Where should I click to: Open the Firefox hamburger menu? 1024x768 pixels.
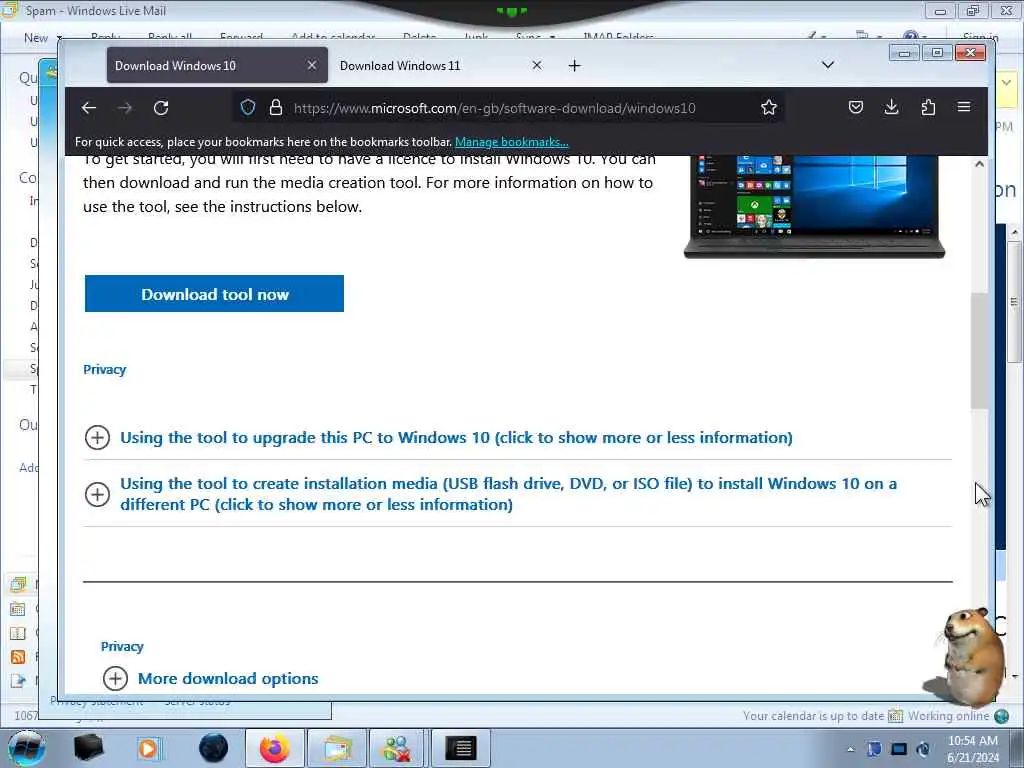click(964, 107)
